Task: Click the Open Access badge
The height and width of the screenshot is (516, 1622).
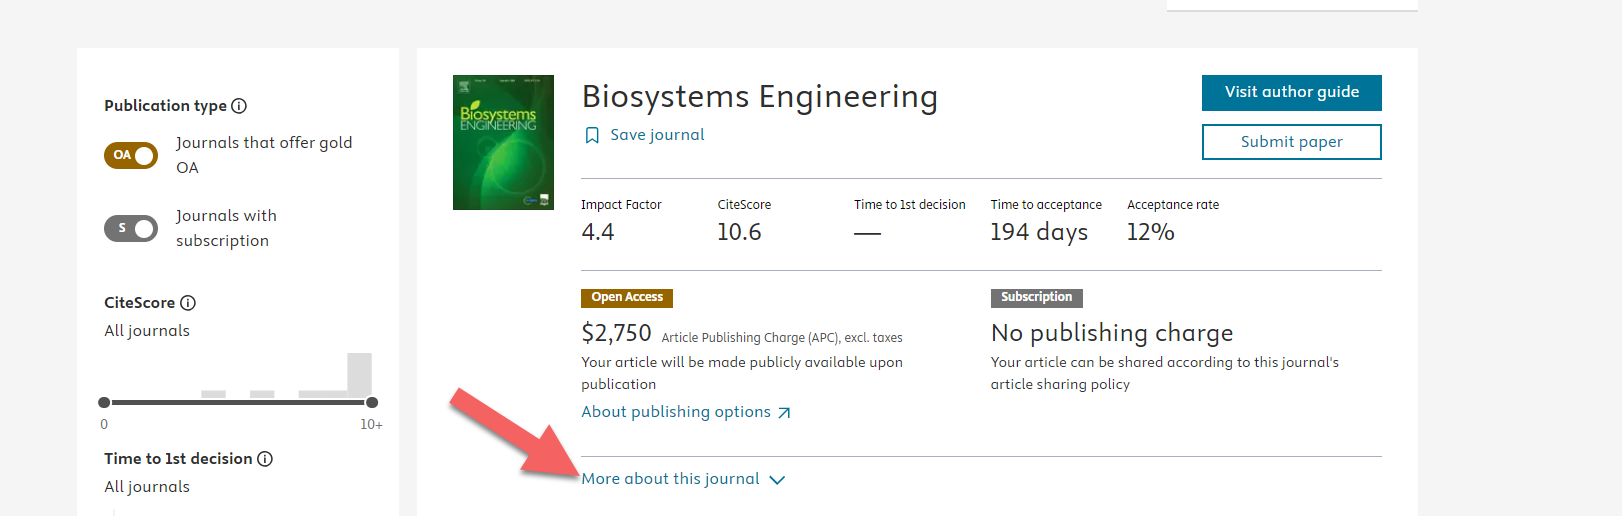Action: pyautogui.click(x=627, y=298)
